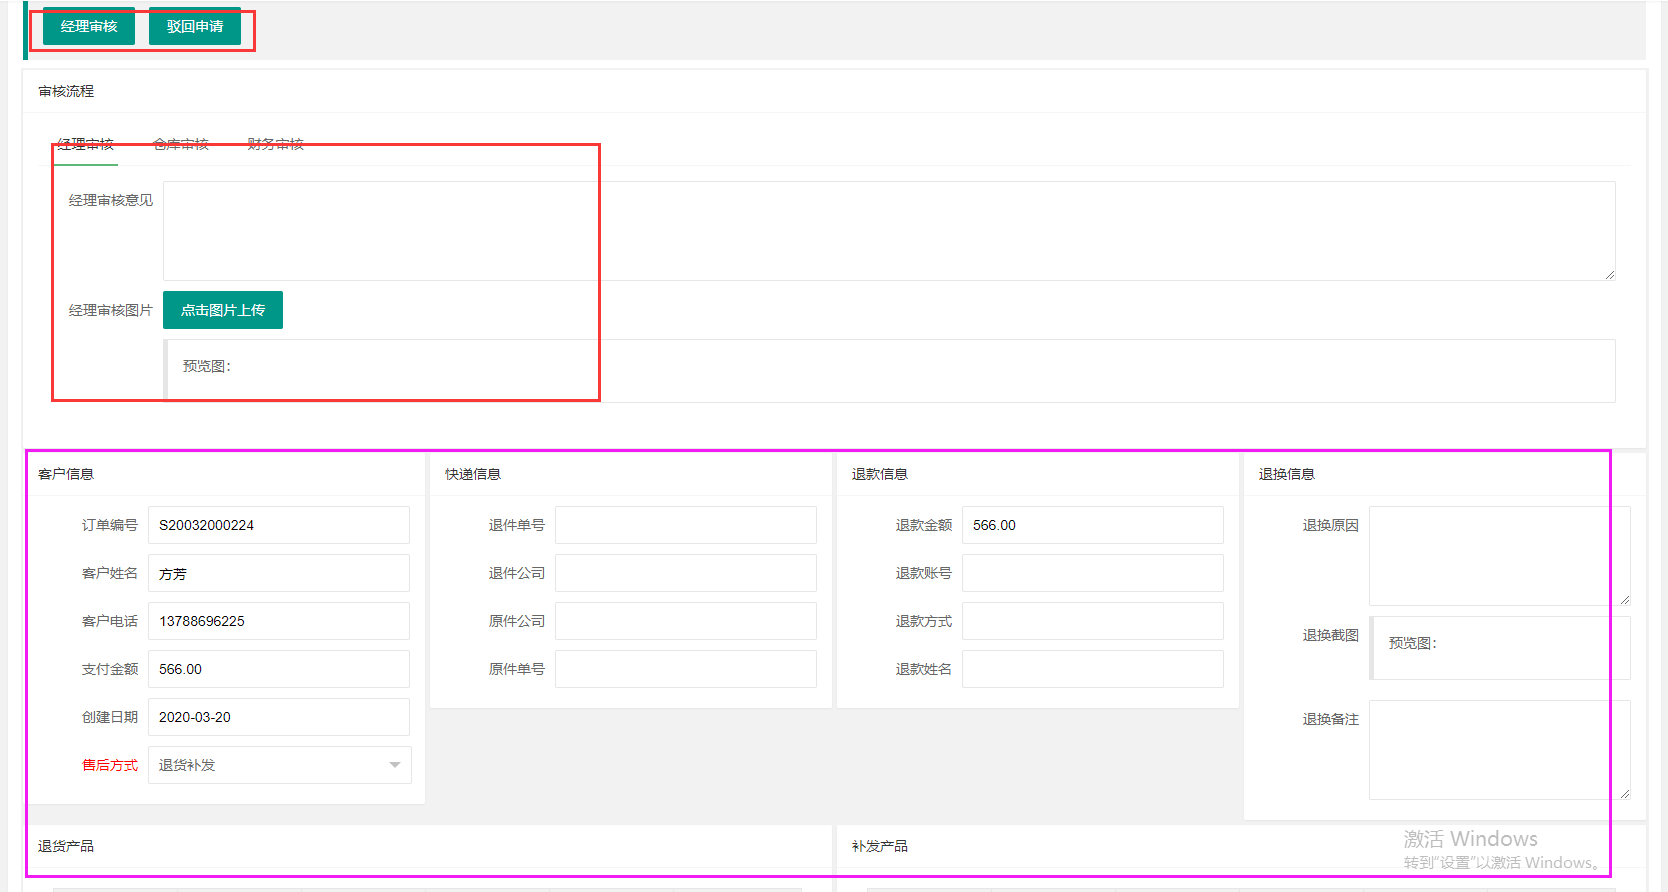The height and width of the screenshot is (892, 1668).
Task: Click the 快递信息 section heading
Action: coord(473,474)
